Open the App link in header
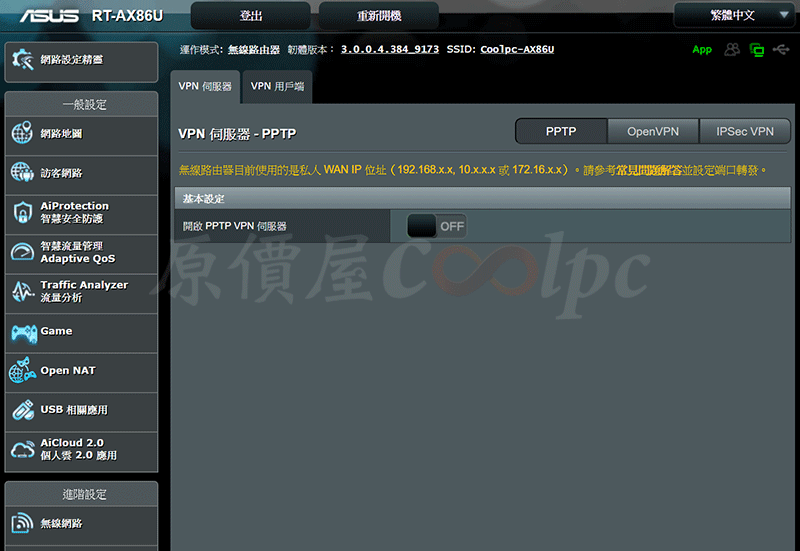Screen dimensions: 800x551 [x=702, y=49]
